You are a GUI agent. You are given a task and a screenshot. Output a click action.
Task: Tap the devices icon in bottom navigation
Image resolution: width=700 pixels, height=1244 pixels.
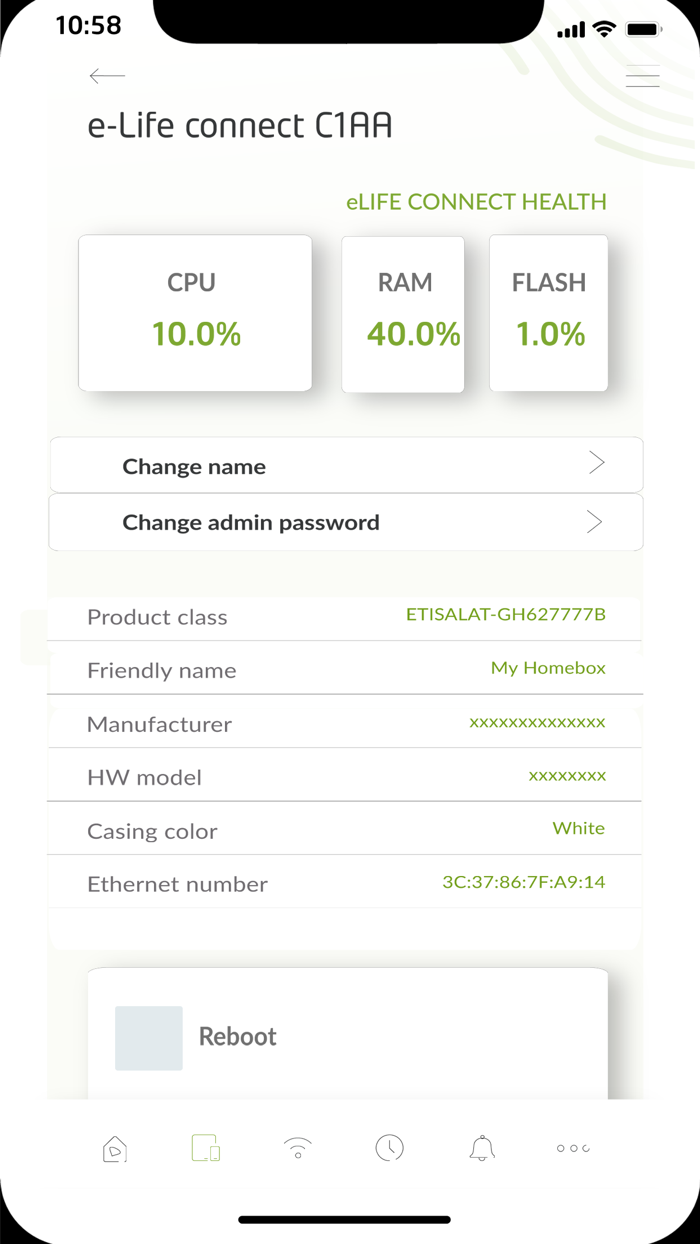(205, 1148)
